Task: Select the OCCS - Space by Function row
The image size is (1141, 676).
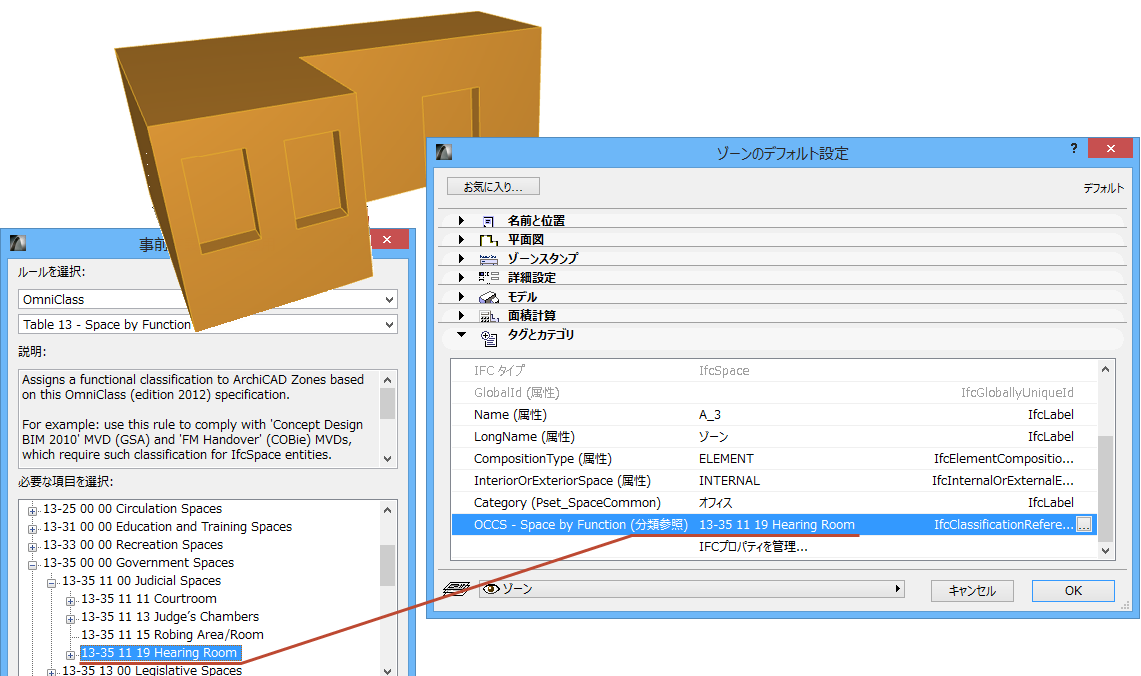Action: click(x=774, y=525)
